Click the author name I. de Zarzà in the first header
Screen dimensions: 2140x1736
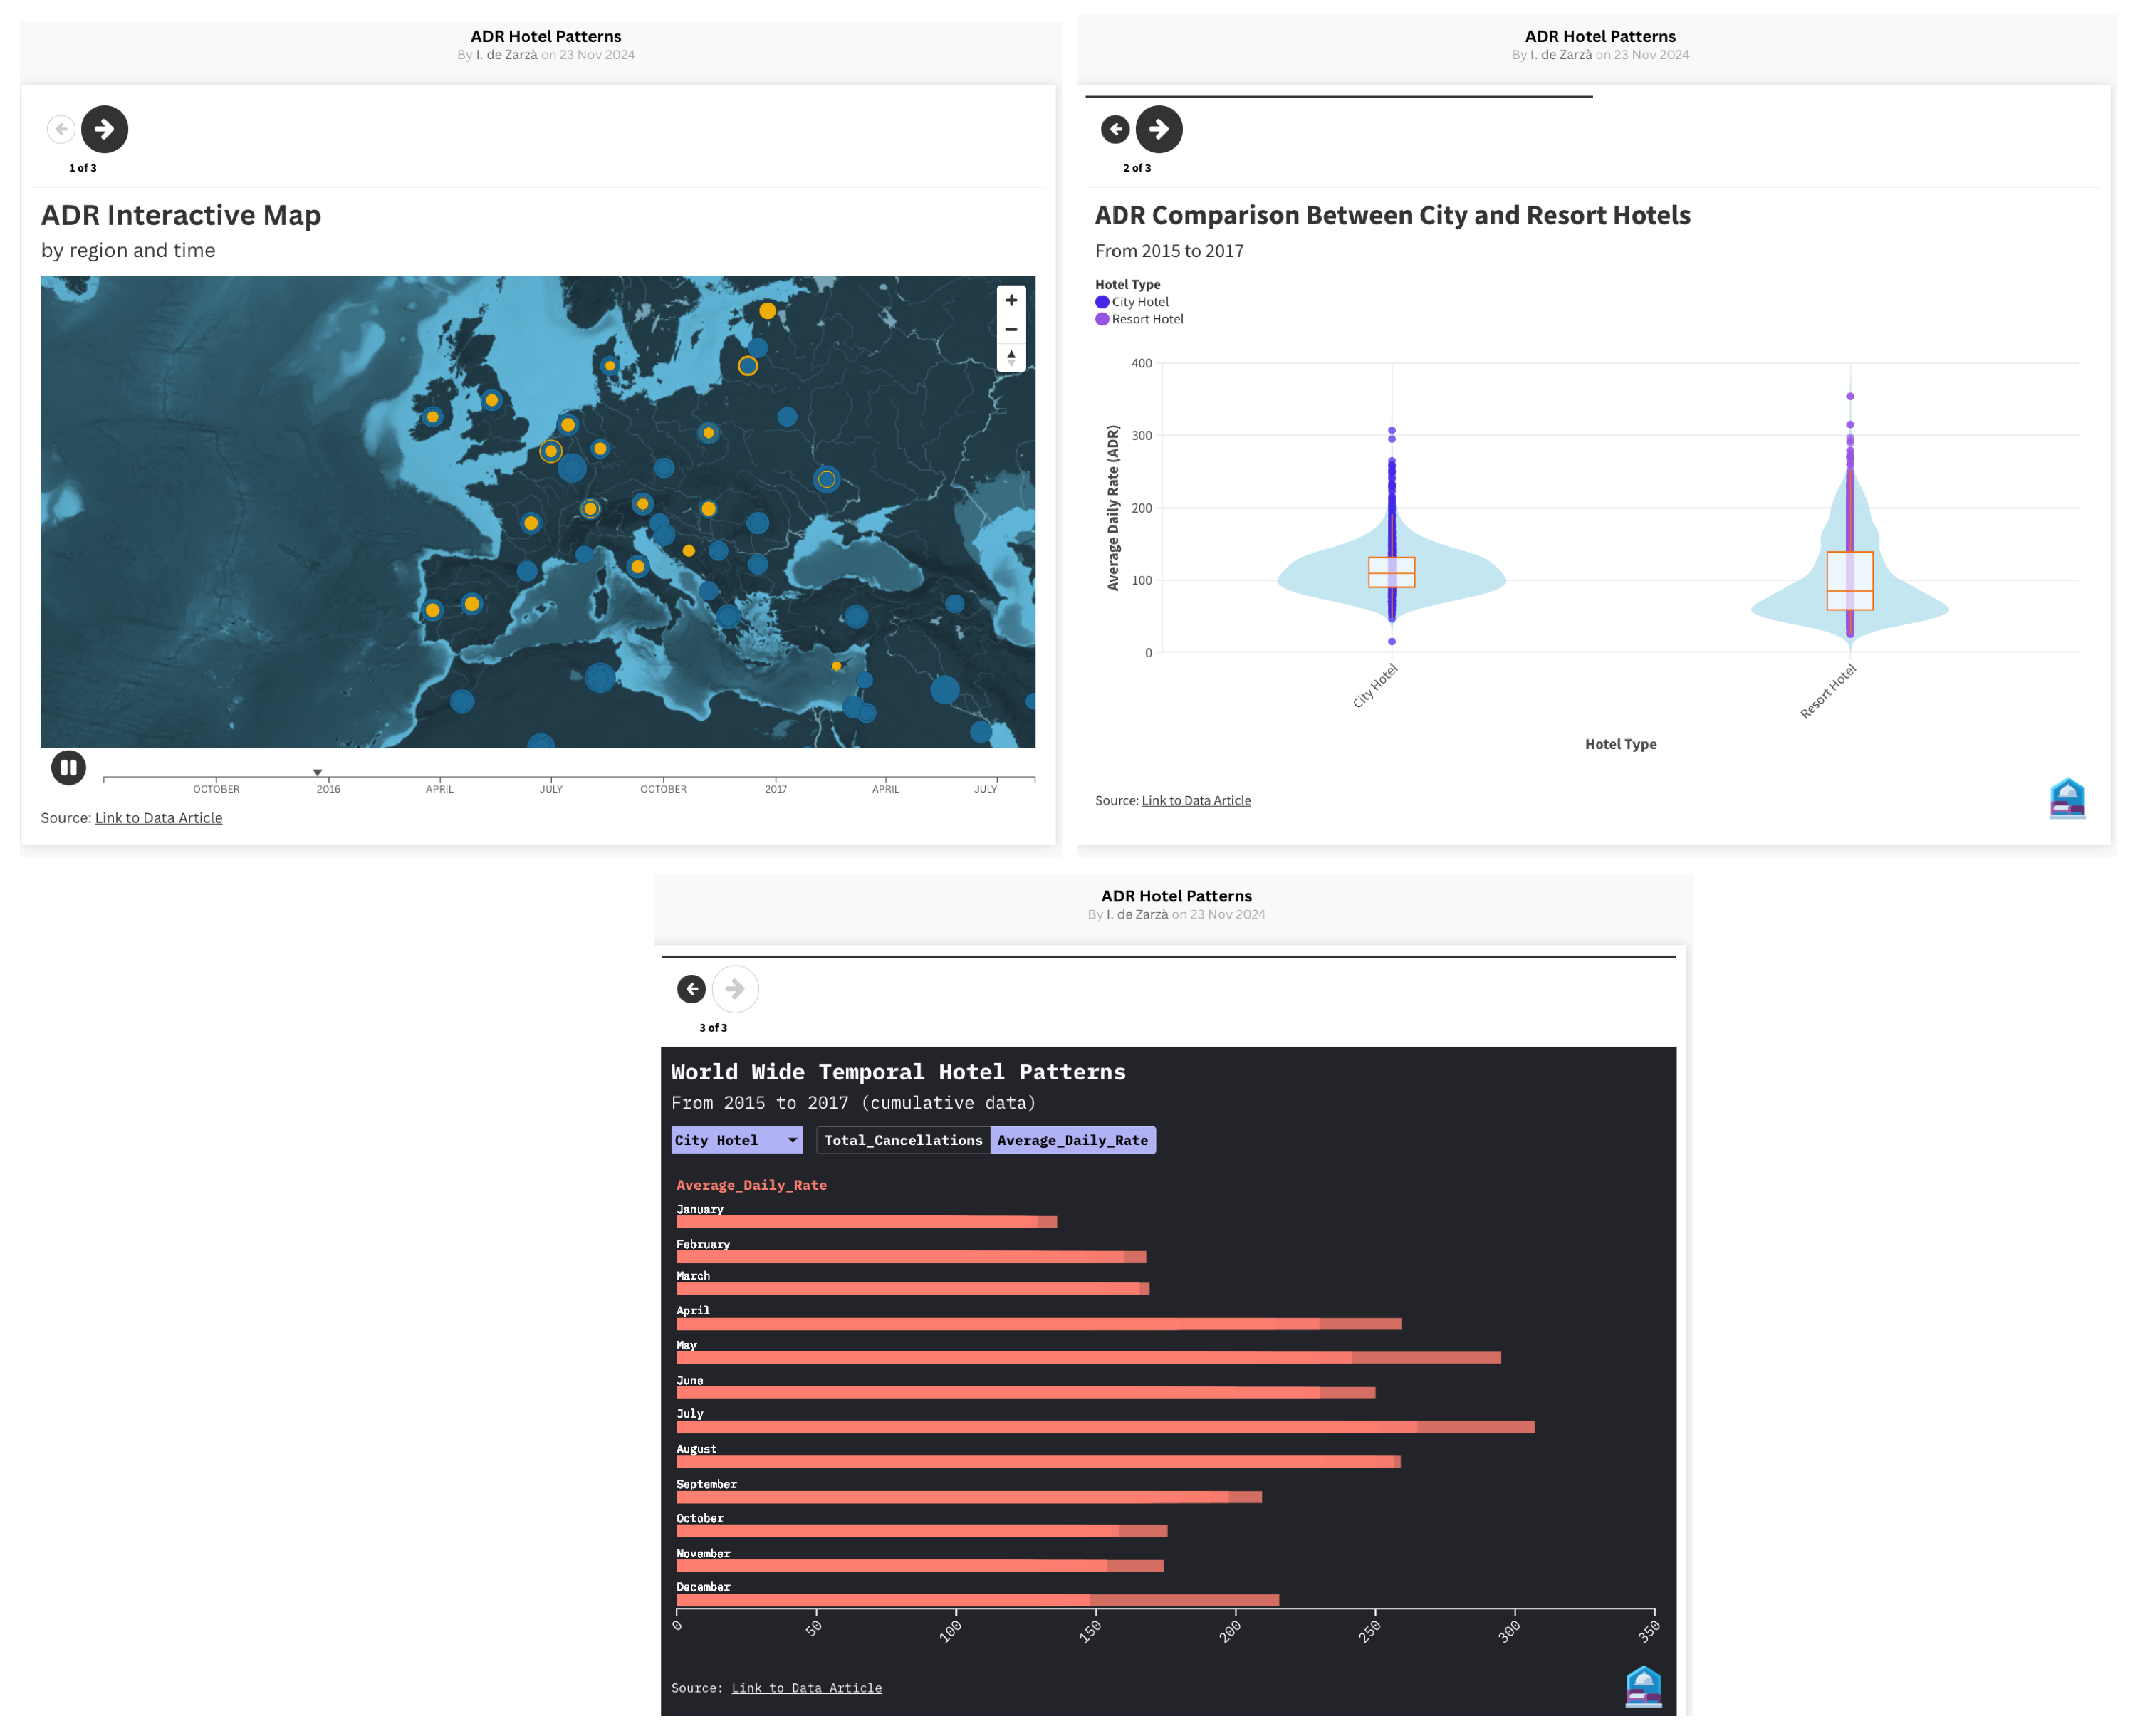[506, 55]
